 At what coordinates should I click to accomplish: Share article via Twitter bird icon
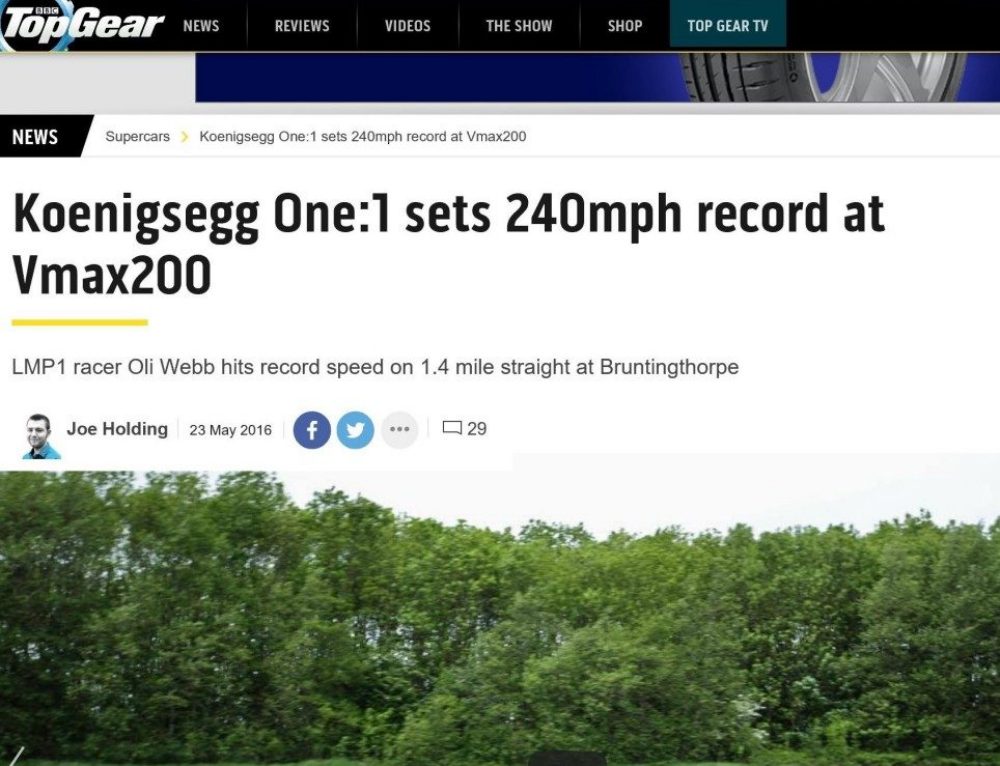(355, 430)
